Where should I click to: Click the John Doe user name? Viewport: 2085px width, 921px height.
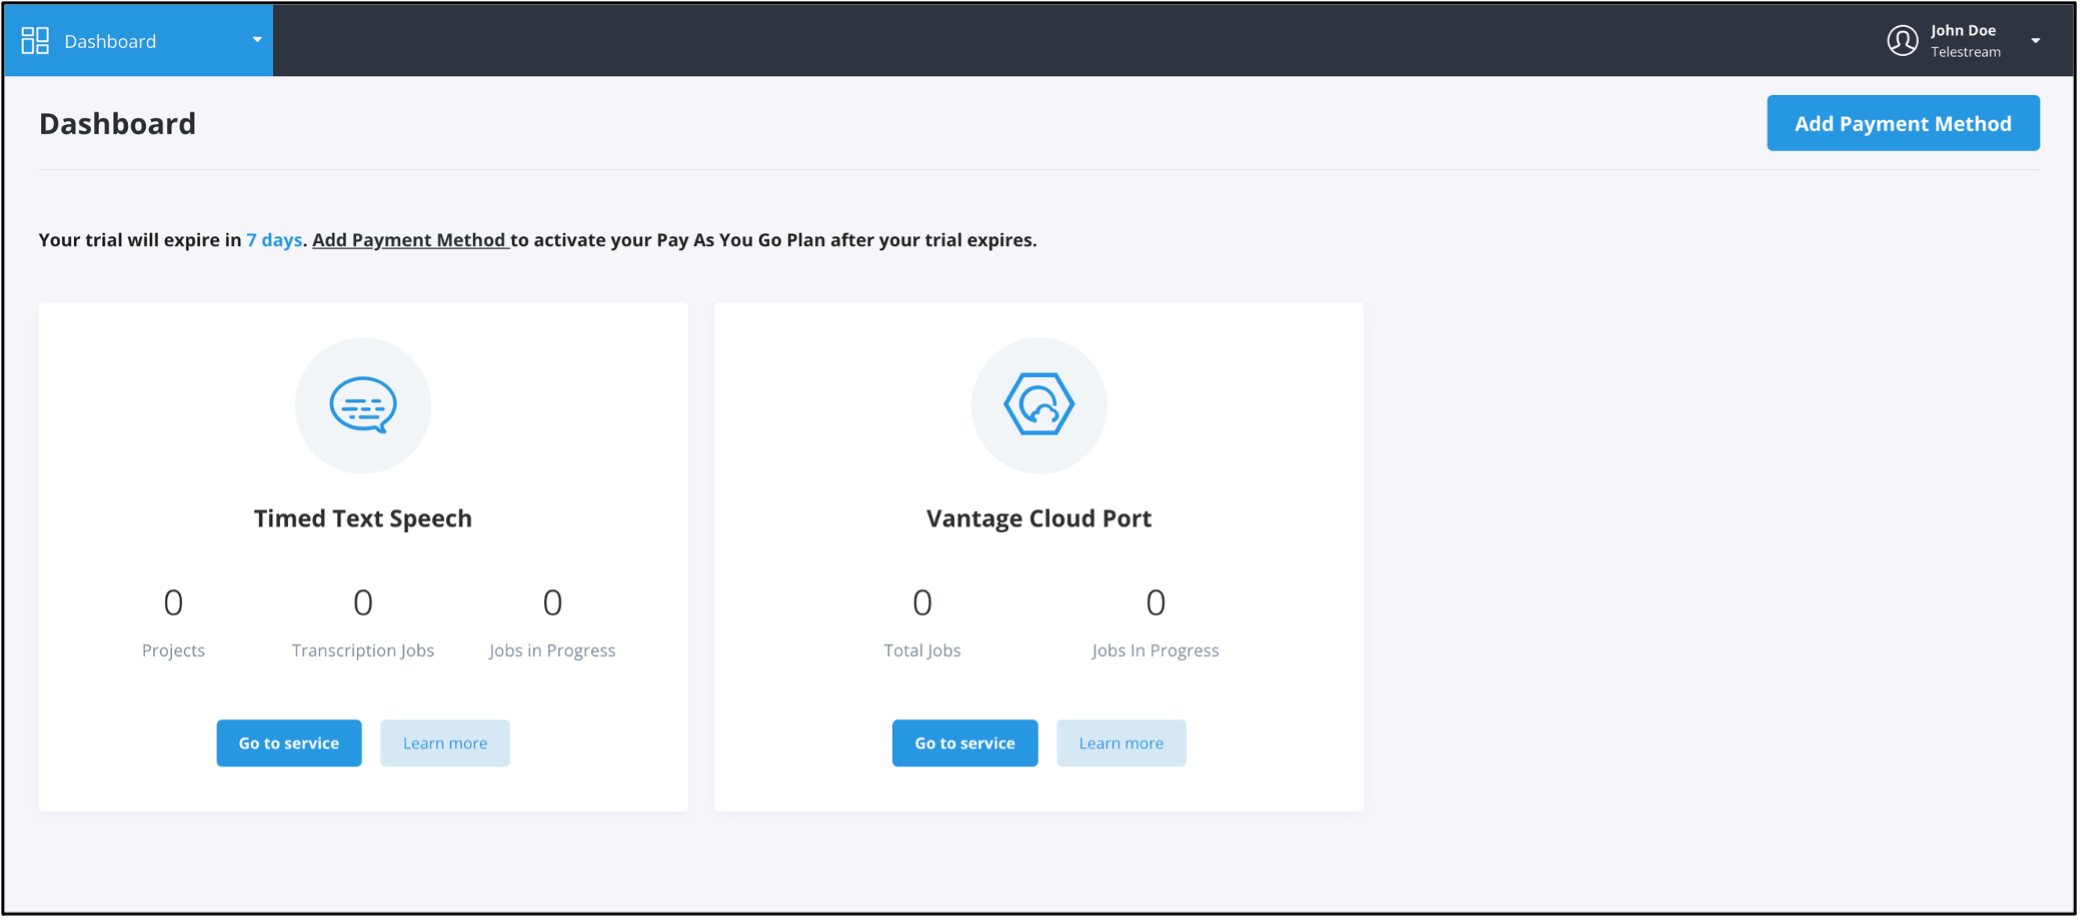pyautogui.click(x=1963, y=31)
